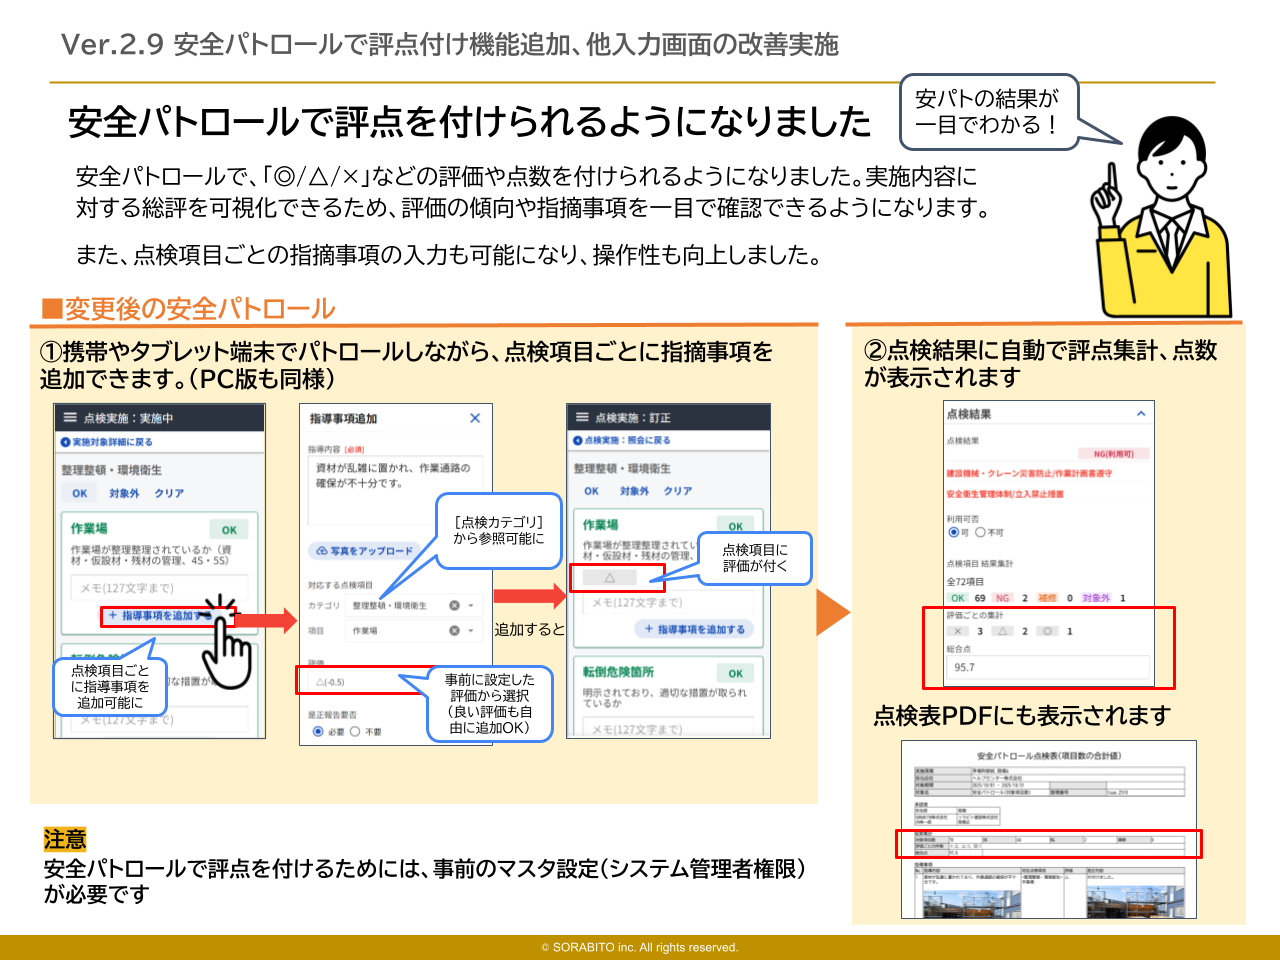Open the 項目 dropdown arrow
This screenshot has width=1280, height=960.
471,630
